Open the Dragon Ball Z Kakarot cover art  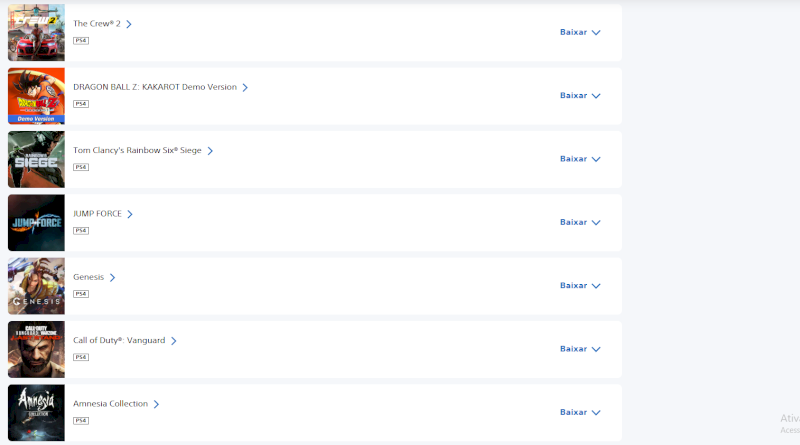[x=36, y=96]
